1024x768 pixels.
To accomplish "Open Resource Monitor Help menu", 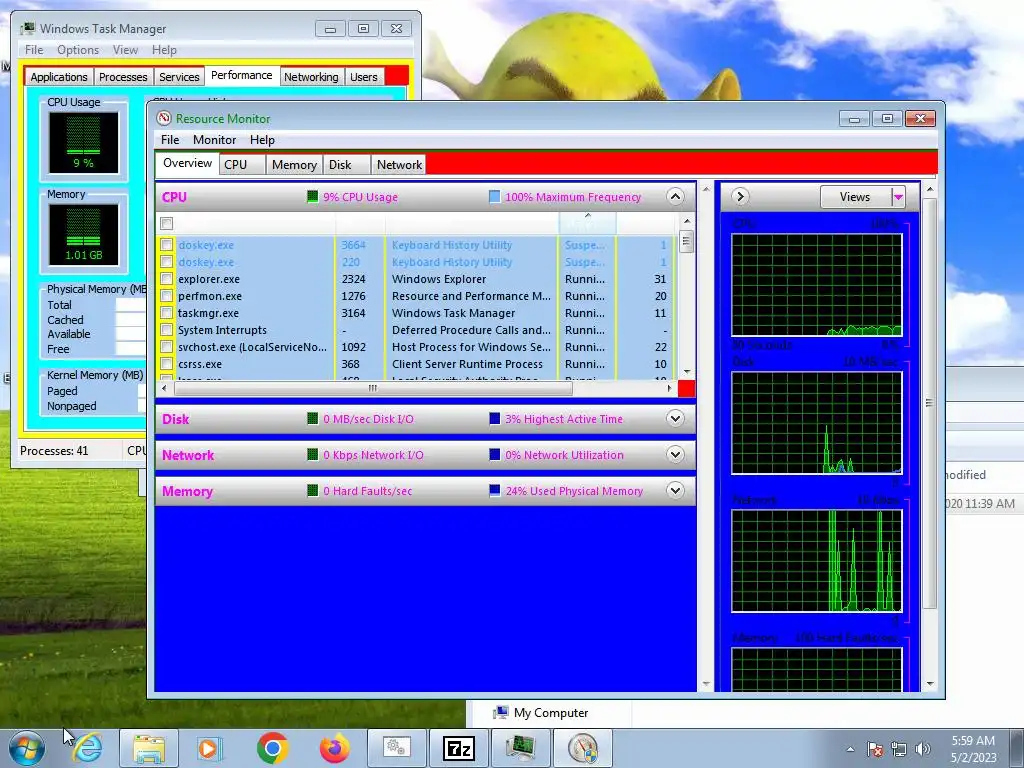I will tap(262, 140).
